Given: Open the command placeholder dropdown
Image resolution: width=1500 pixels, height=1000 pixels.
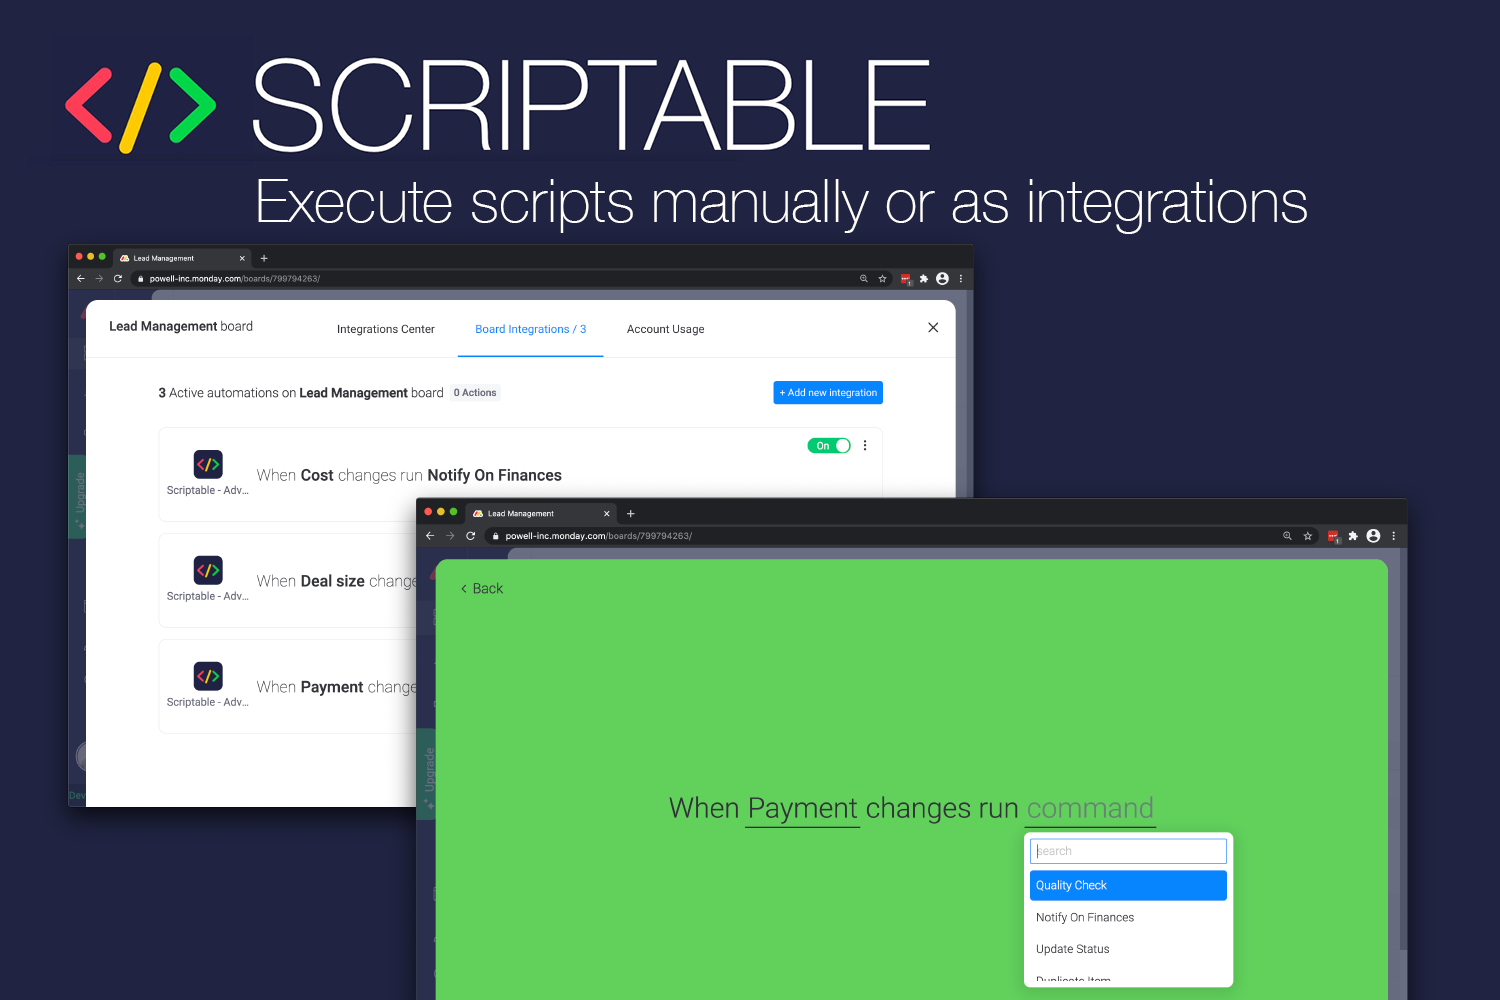Looking at the screenshot, I should tap(1090, 808).
